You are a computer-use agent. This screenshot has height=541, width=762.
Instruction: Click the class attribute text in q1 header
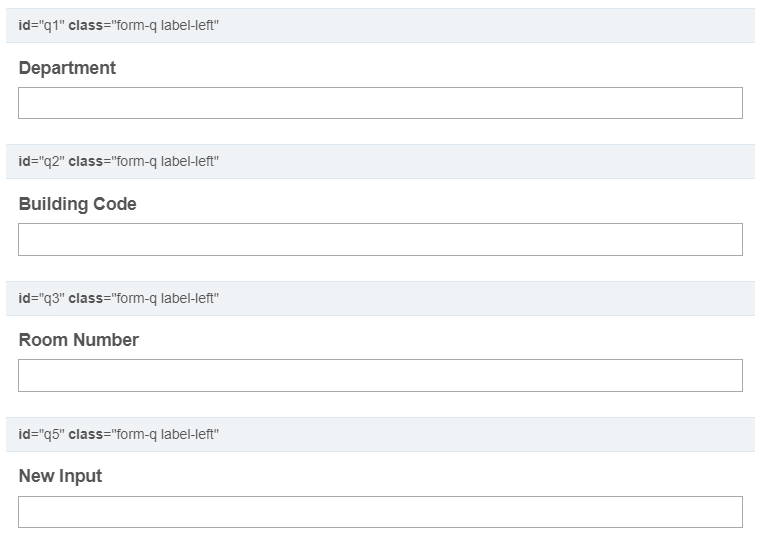point(143,25)
